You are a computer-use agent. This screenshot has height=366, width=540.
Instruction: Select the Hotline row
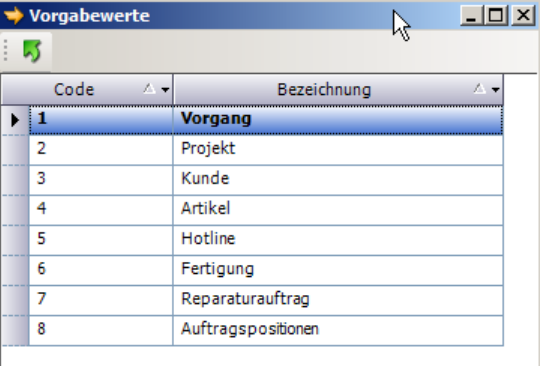pos(266,240)
